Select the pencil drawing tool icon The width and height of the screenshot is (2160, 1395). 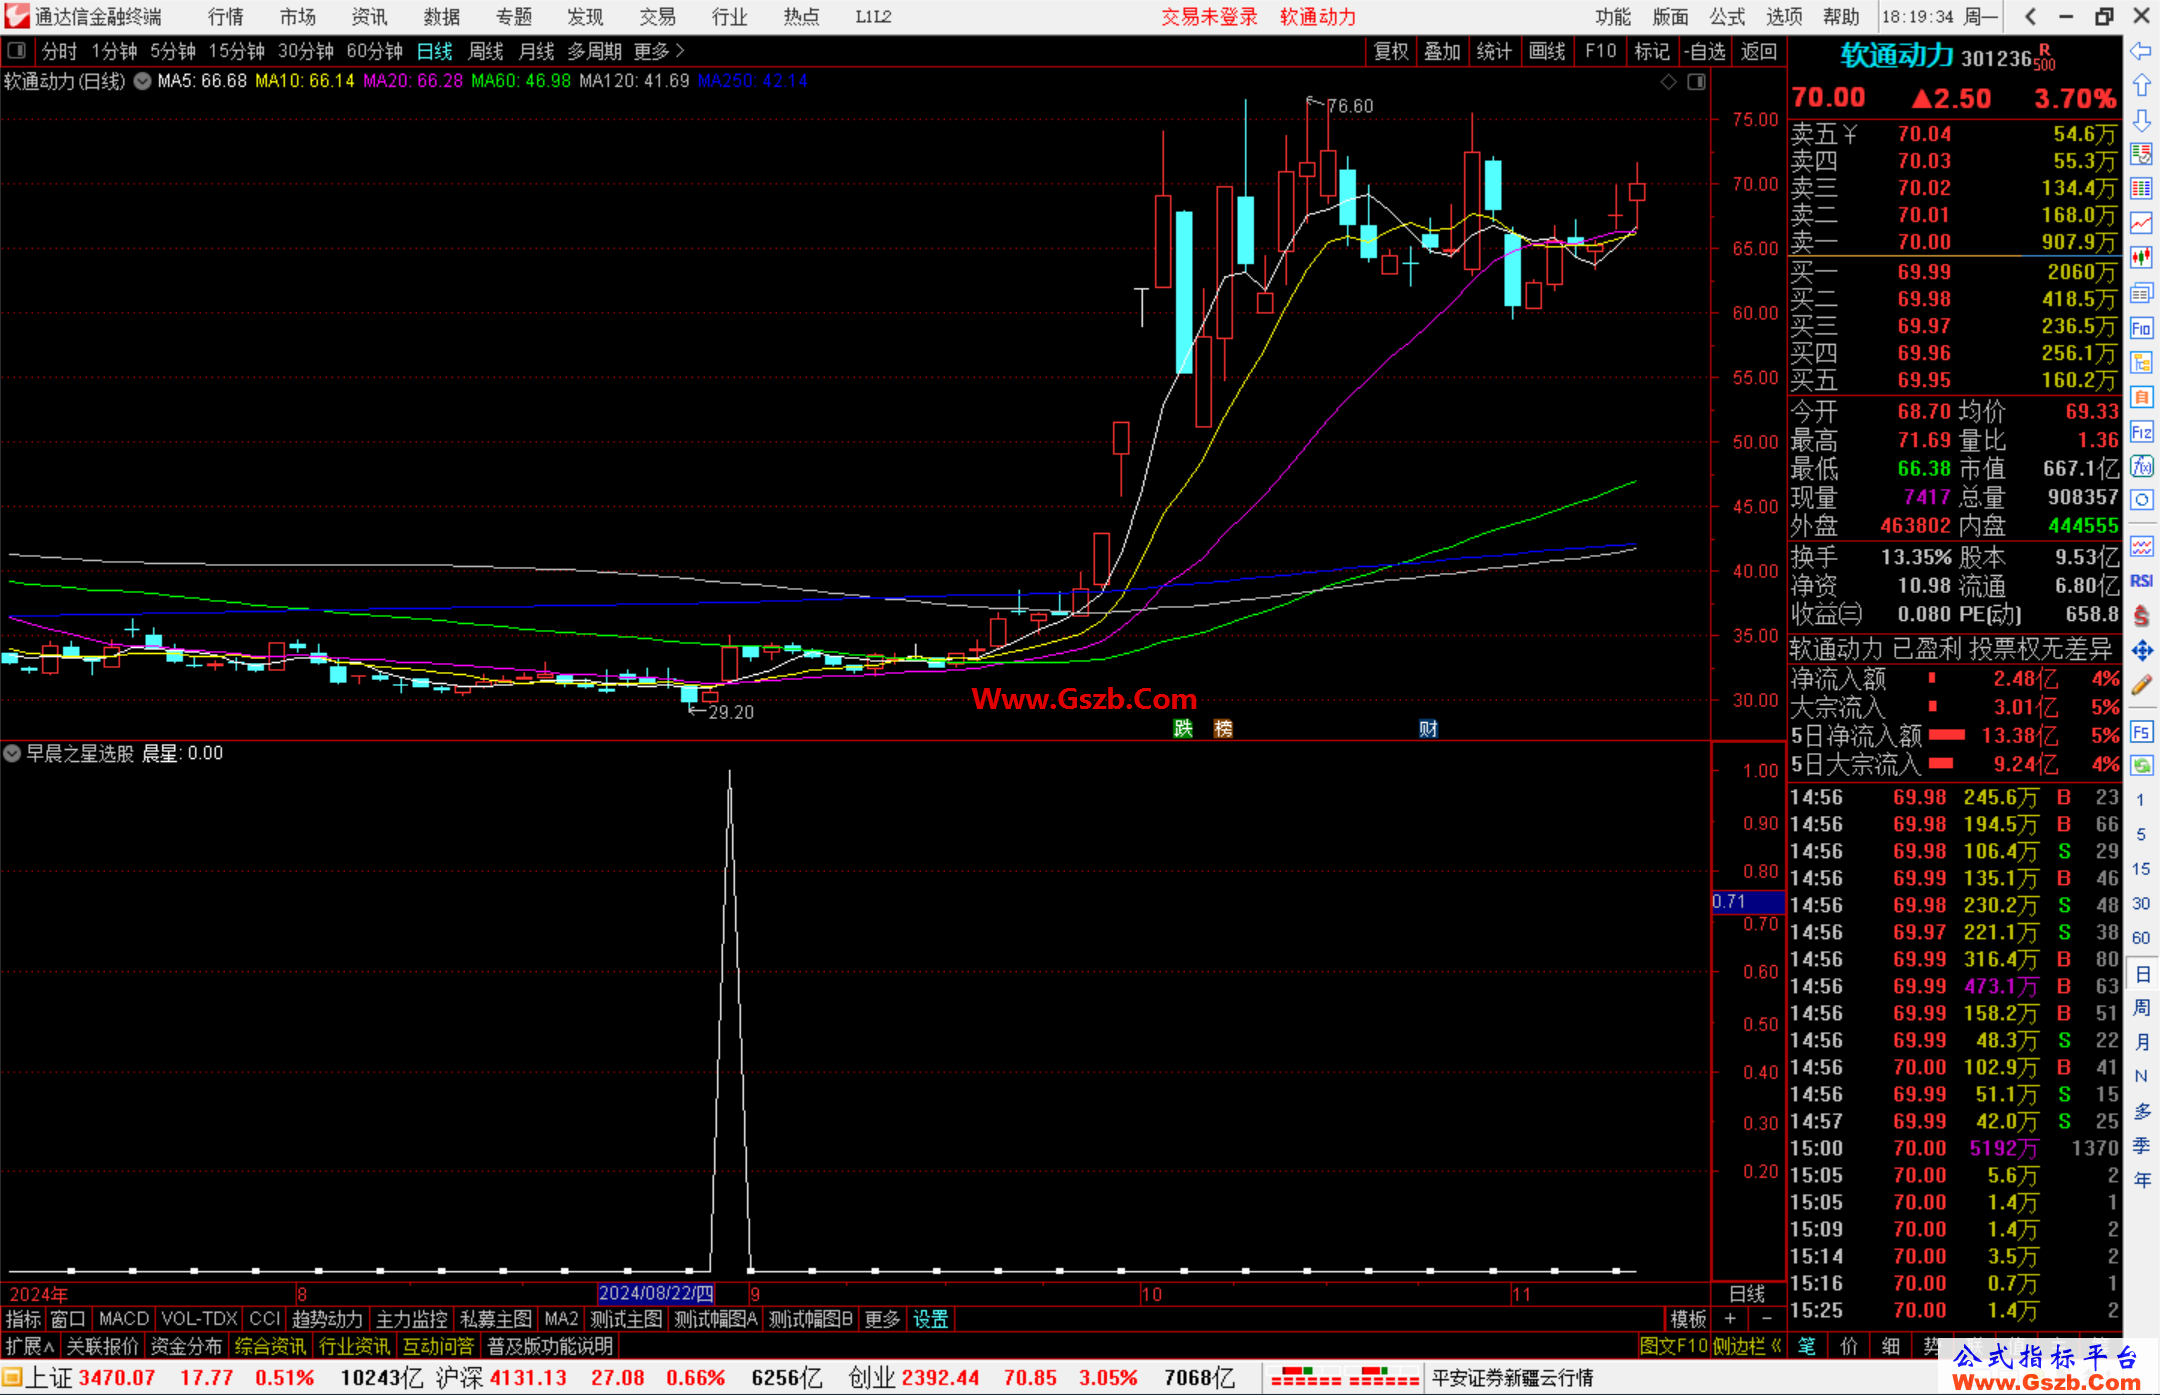2141,686
